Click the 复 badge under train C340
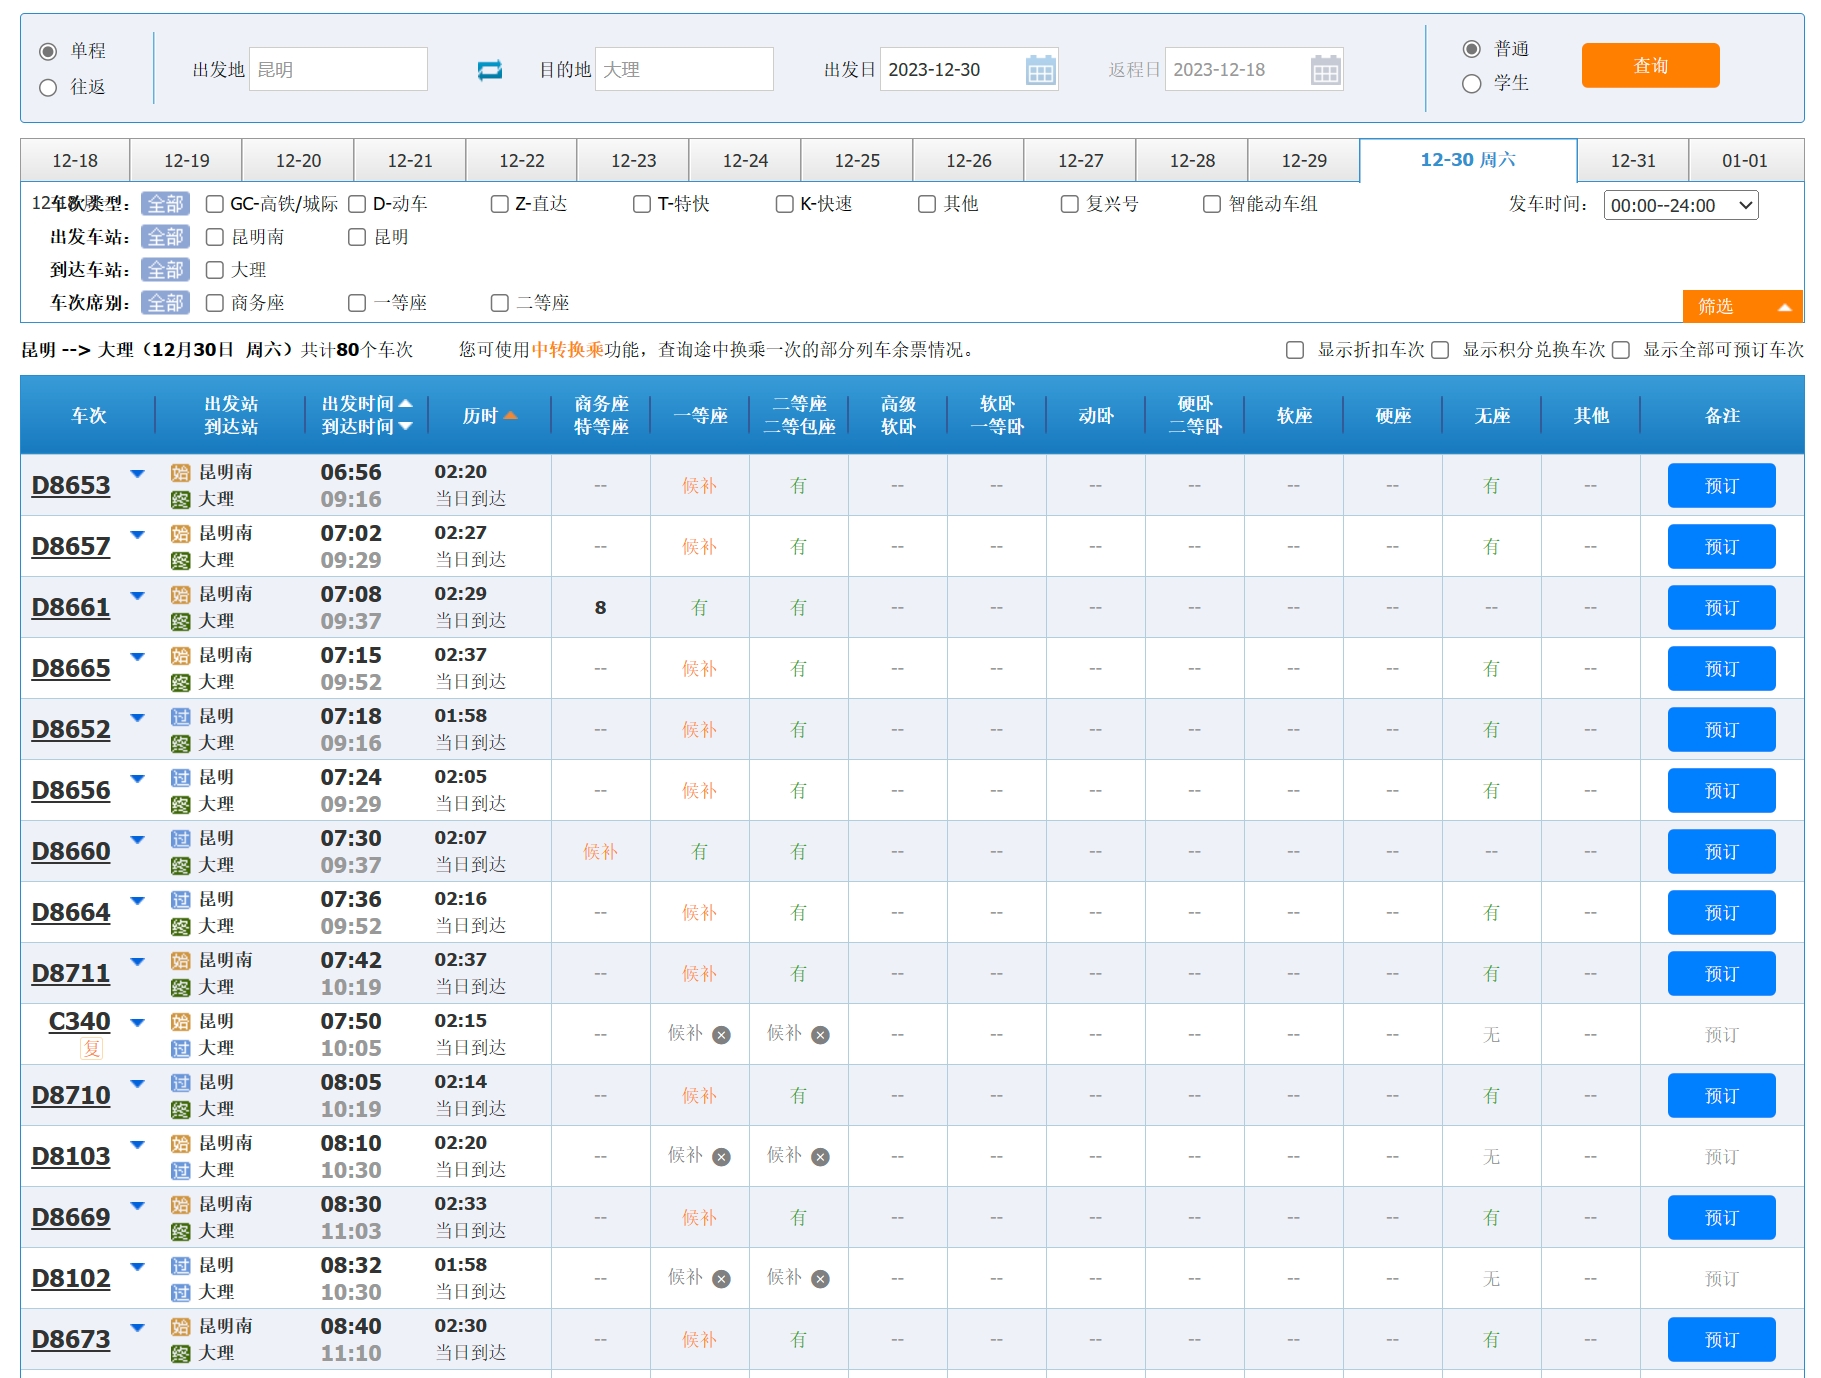Screen dimensions: 1821x1378 click(x=92, y=1048)
